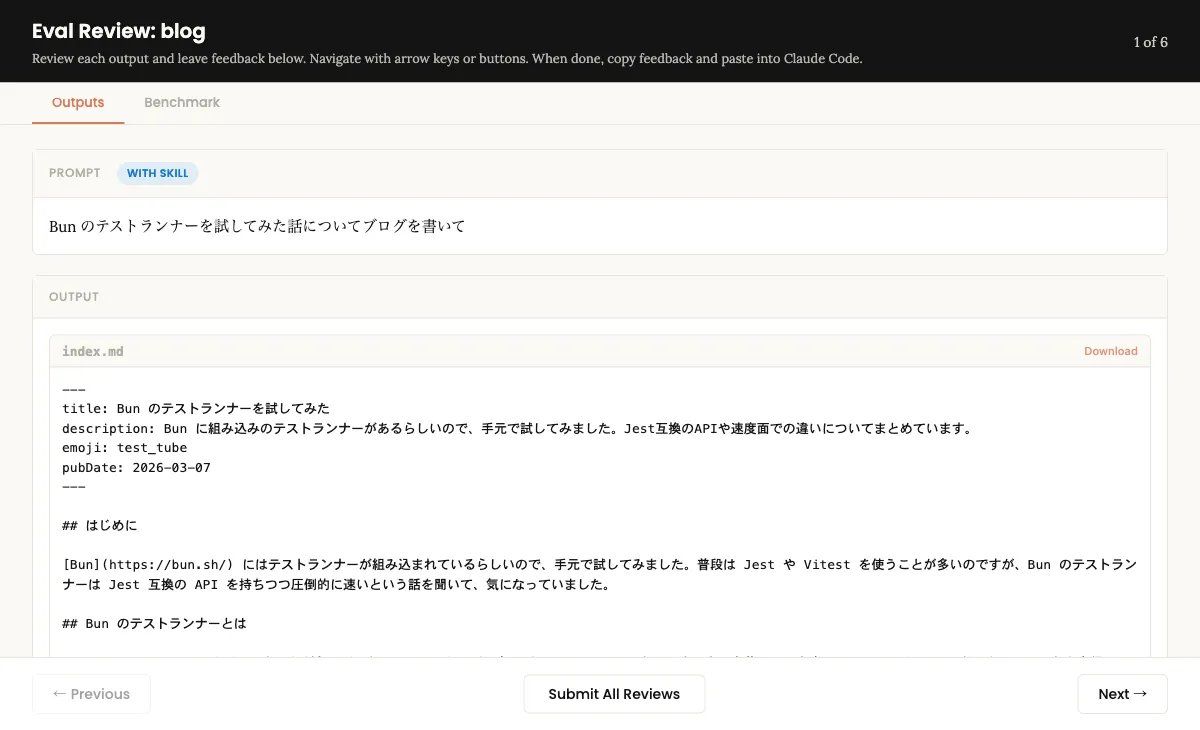Click the WITH SKILL badge

point(158,173)
